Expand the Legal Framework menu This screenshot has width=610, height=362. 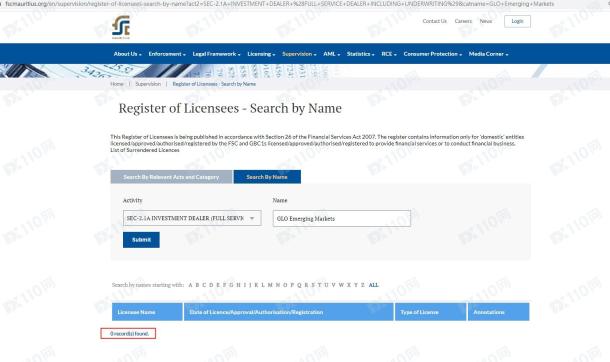click(216, 54)
